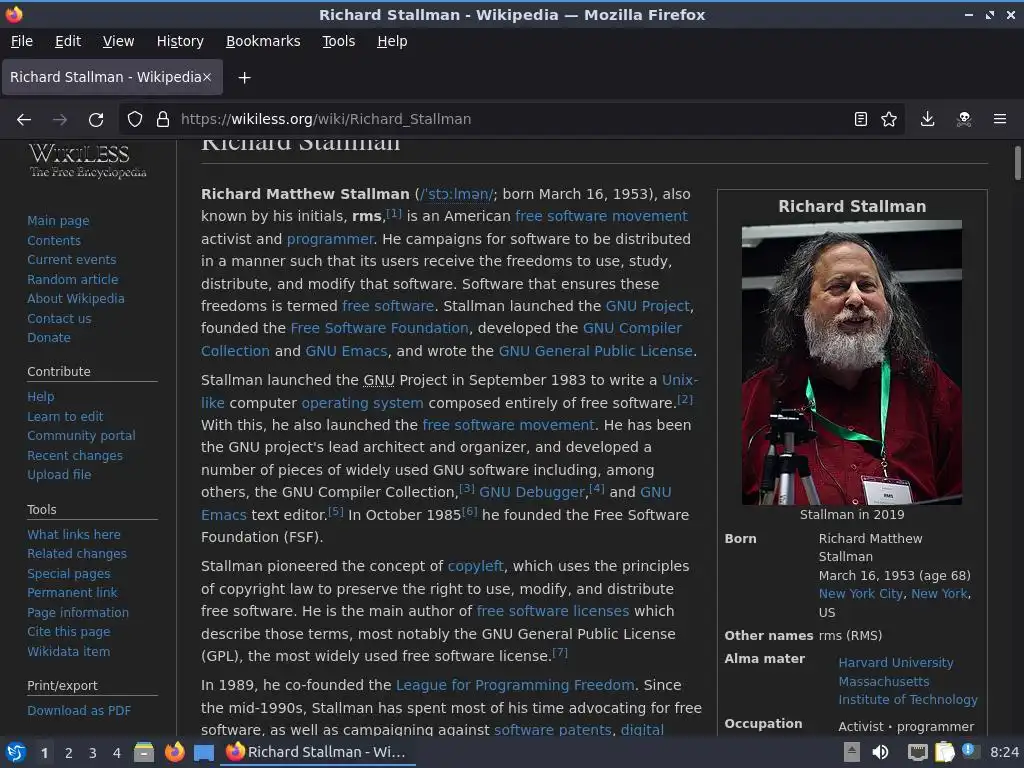
Task: Open the removable media tray icon
Action: (x=851, y=752)
